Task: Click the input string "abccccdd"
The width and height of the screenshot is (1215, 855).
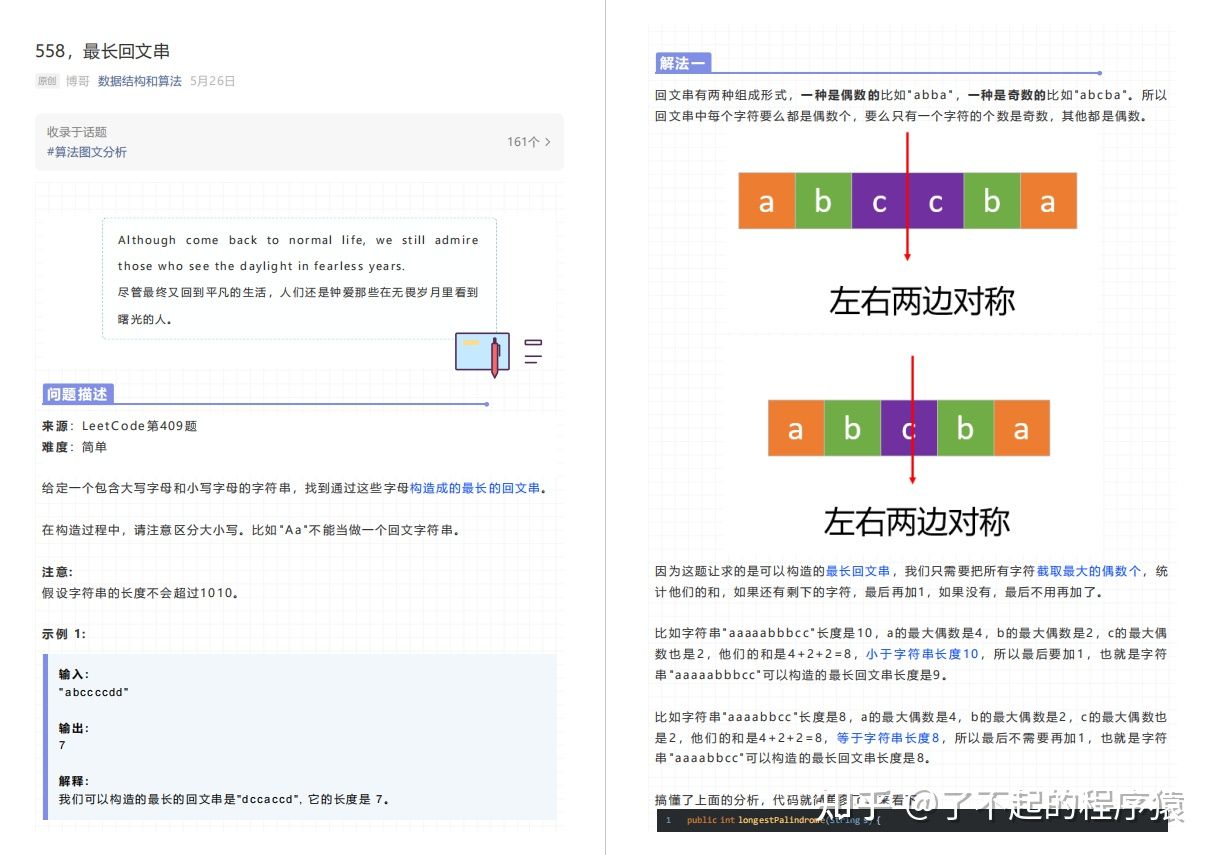Action: [94, 692]
